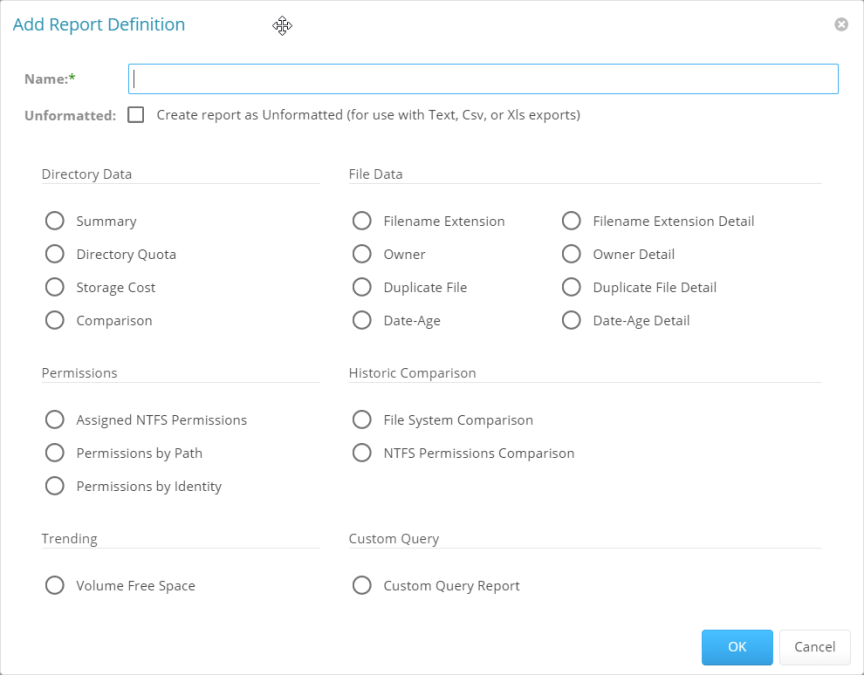
Task: Select the Summary report radio button
Action: (x=55, y=220)
